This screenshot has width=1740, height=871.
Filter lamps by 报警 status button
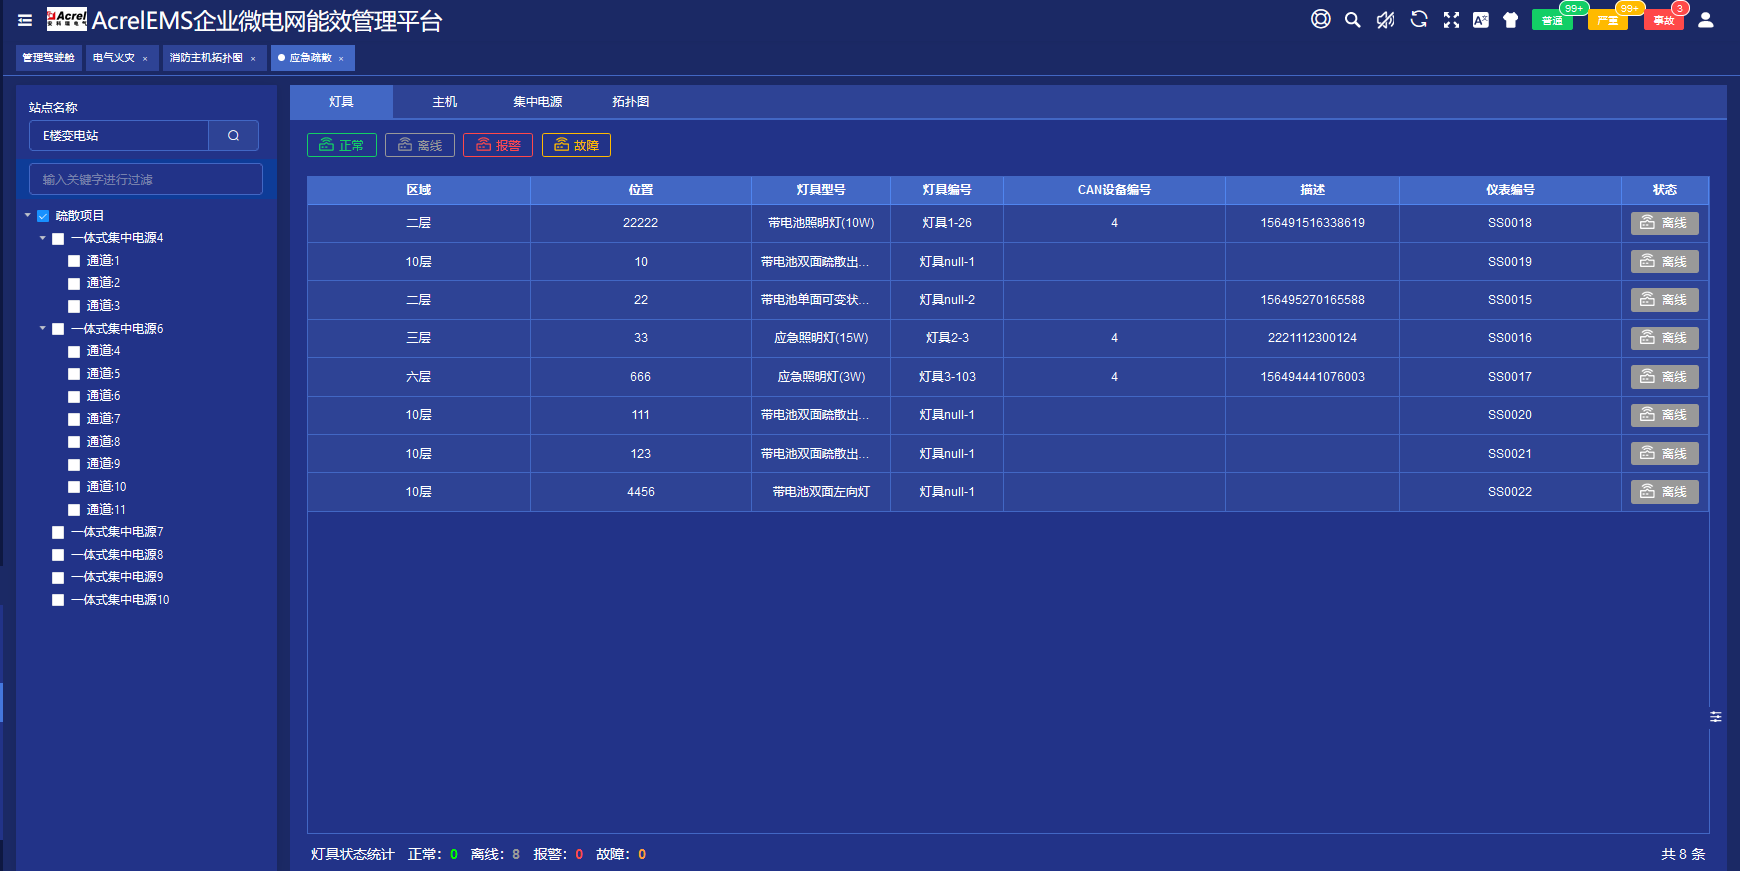click(x=497, y=146)
